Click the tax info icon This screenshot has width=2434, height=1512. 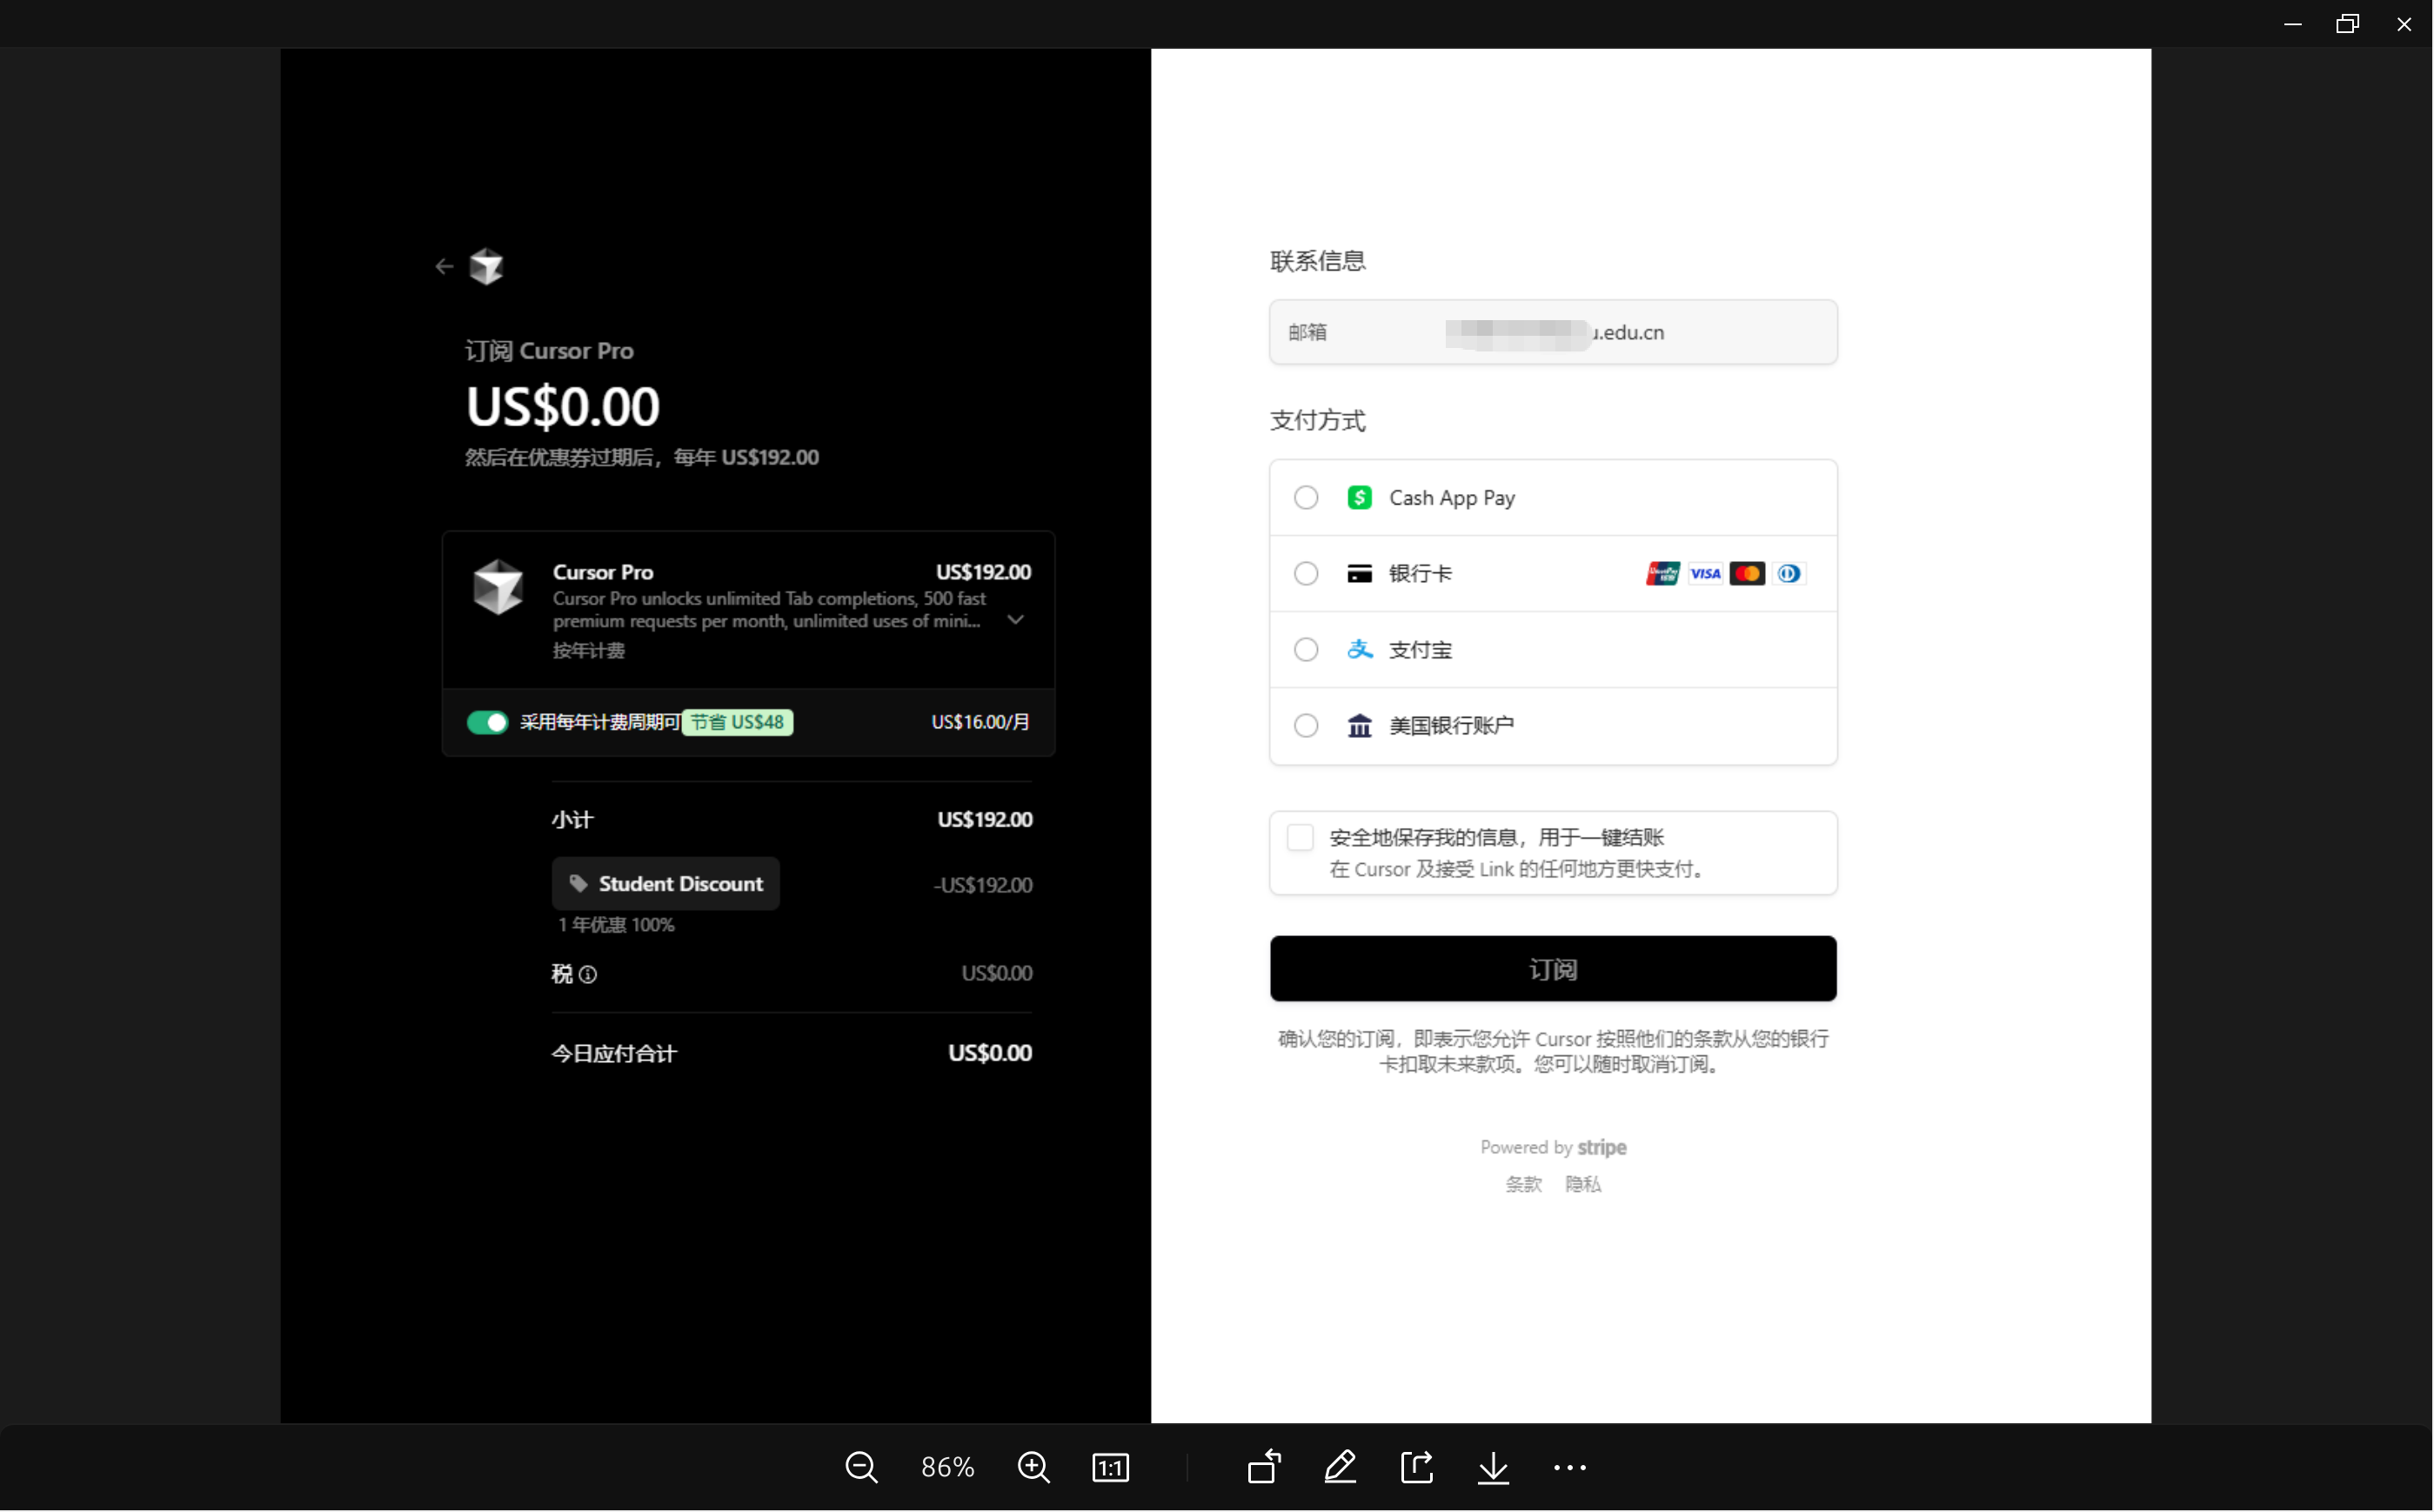[588, 975]
